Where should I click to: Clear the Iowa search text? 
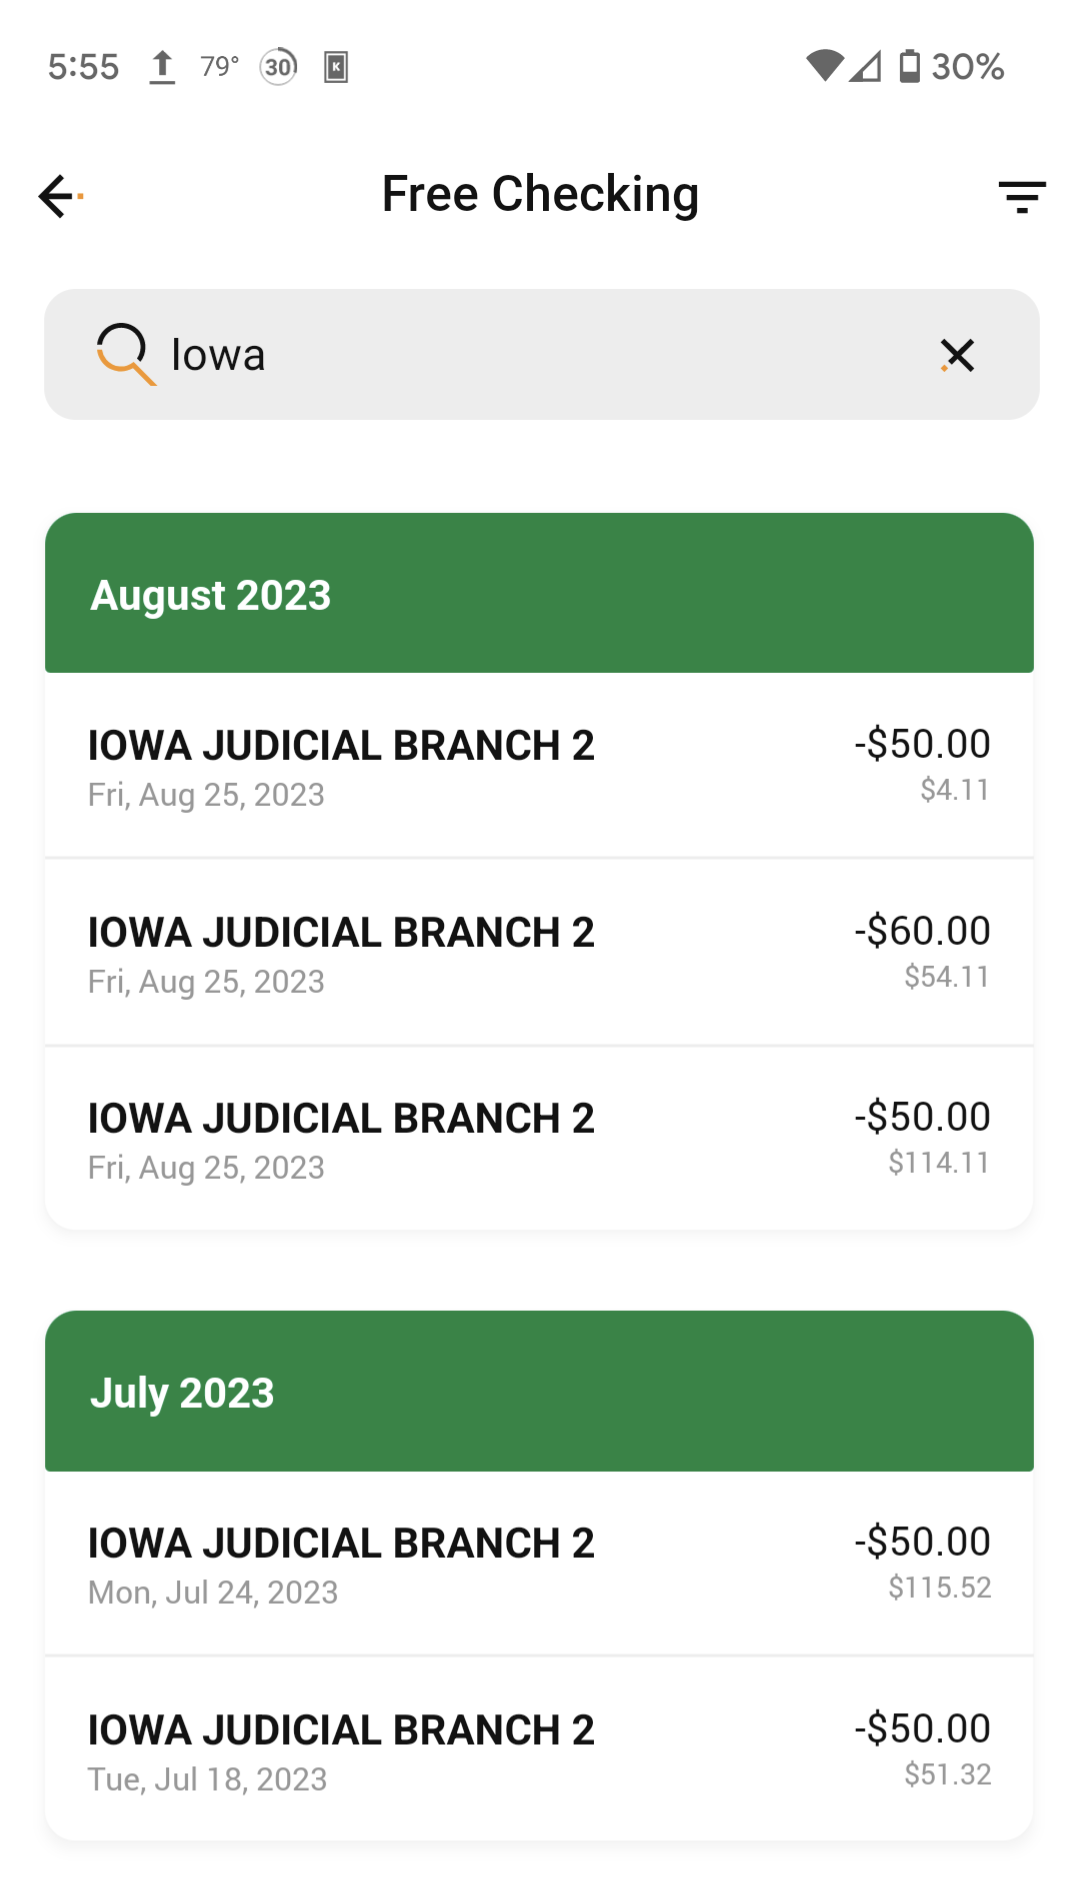957,355
